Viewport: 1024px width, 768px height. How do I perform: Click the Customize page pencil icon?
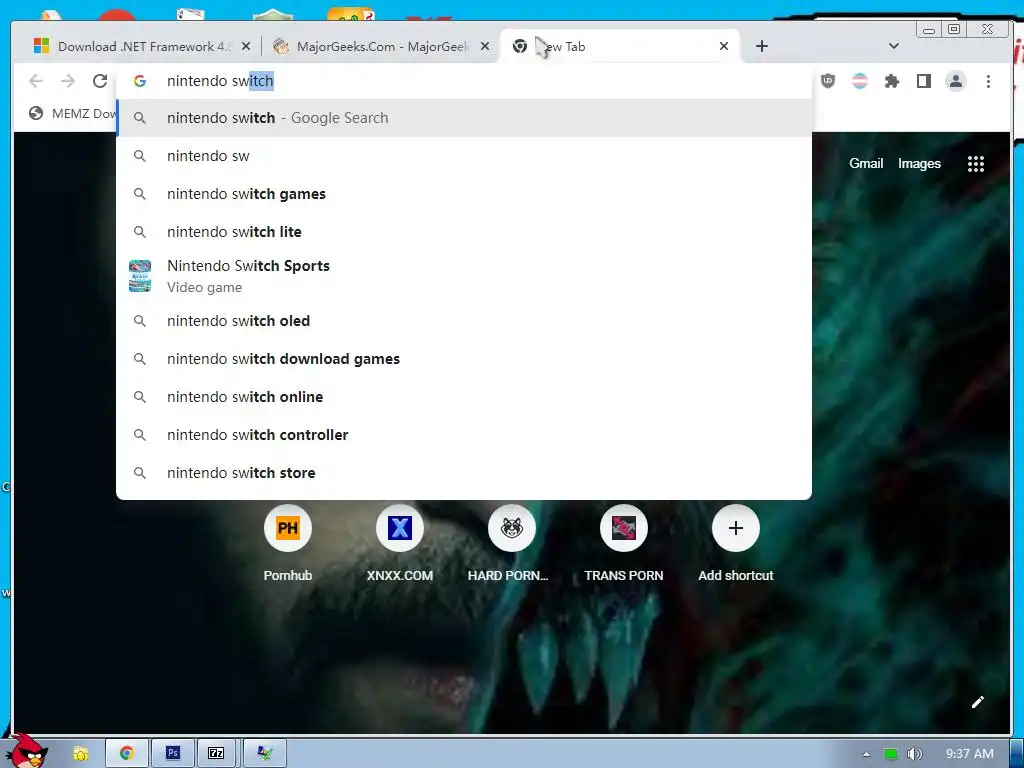pos(977,702)
